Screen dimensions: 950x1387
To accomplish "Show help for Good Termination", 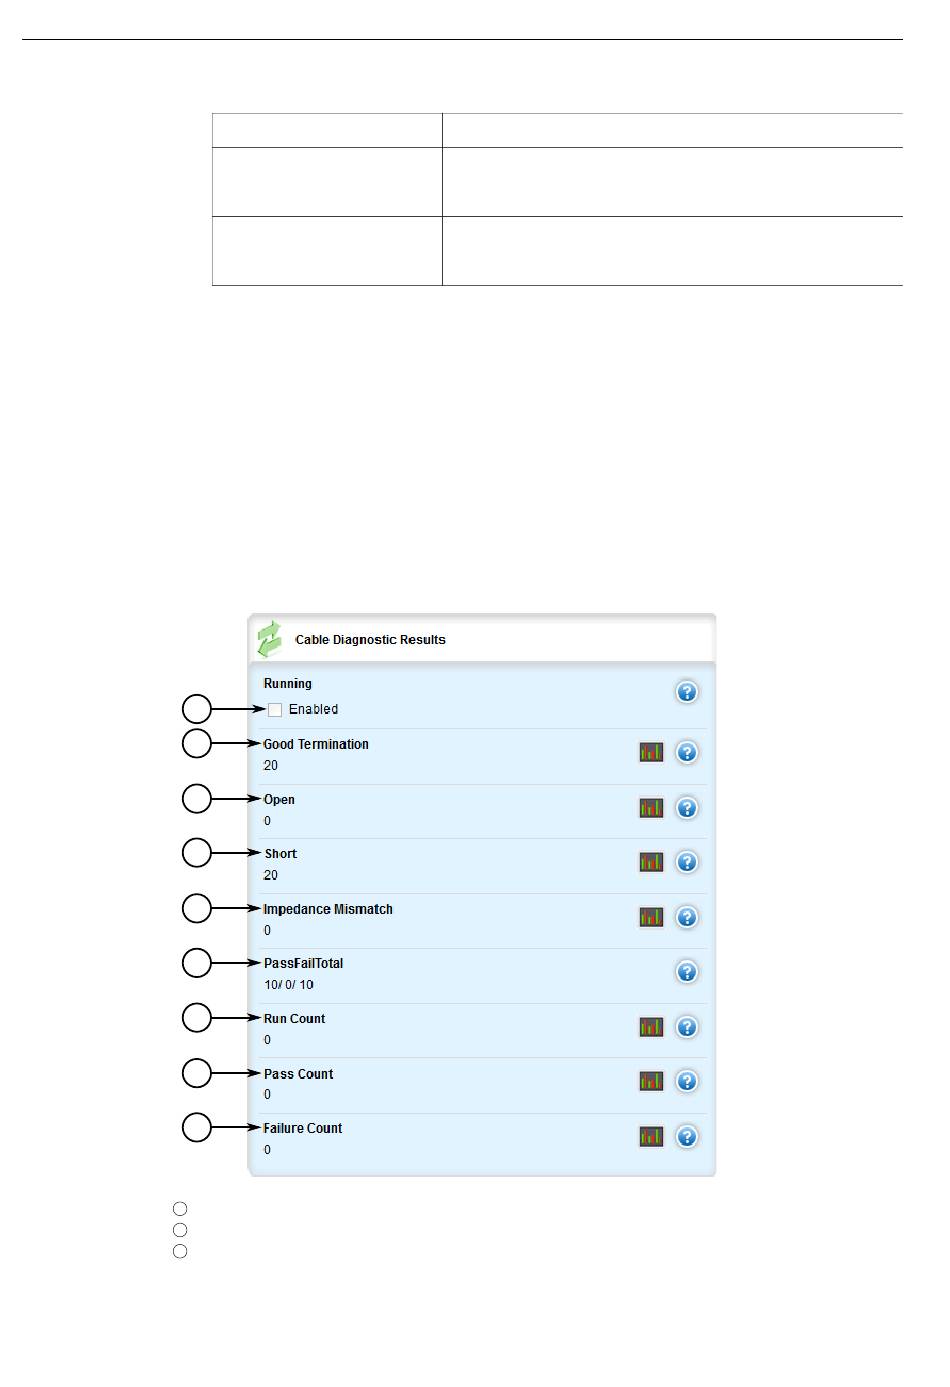I will point(687,752).
